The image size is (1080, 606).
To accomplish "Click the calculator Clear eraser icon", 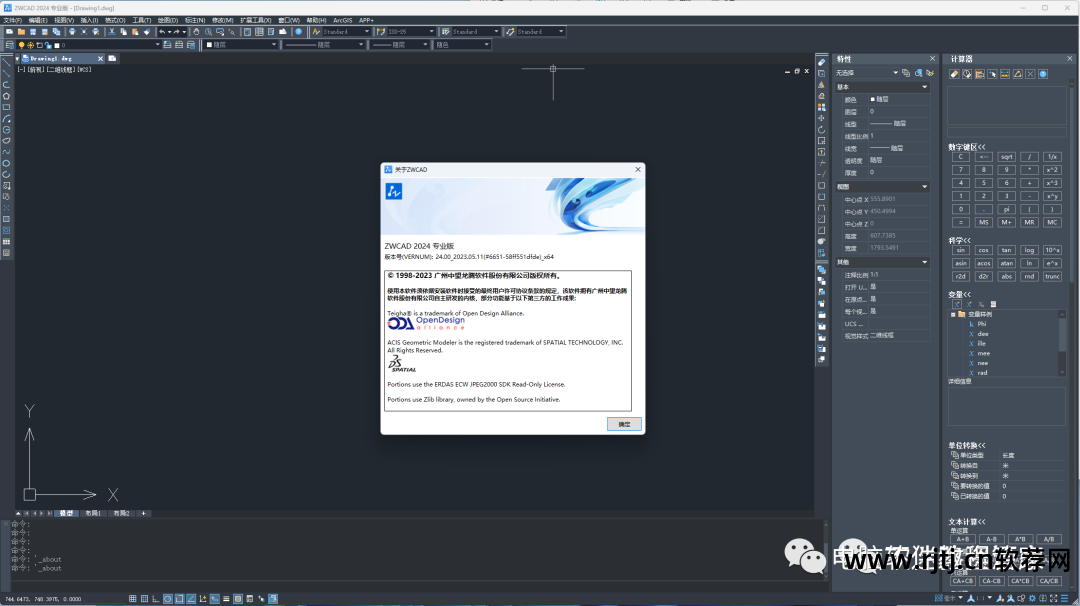I will click(x=954, y=74).
